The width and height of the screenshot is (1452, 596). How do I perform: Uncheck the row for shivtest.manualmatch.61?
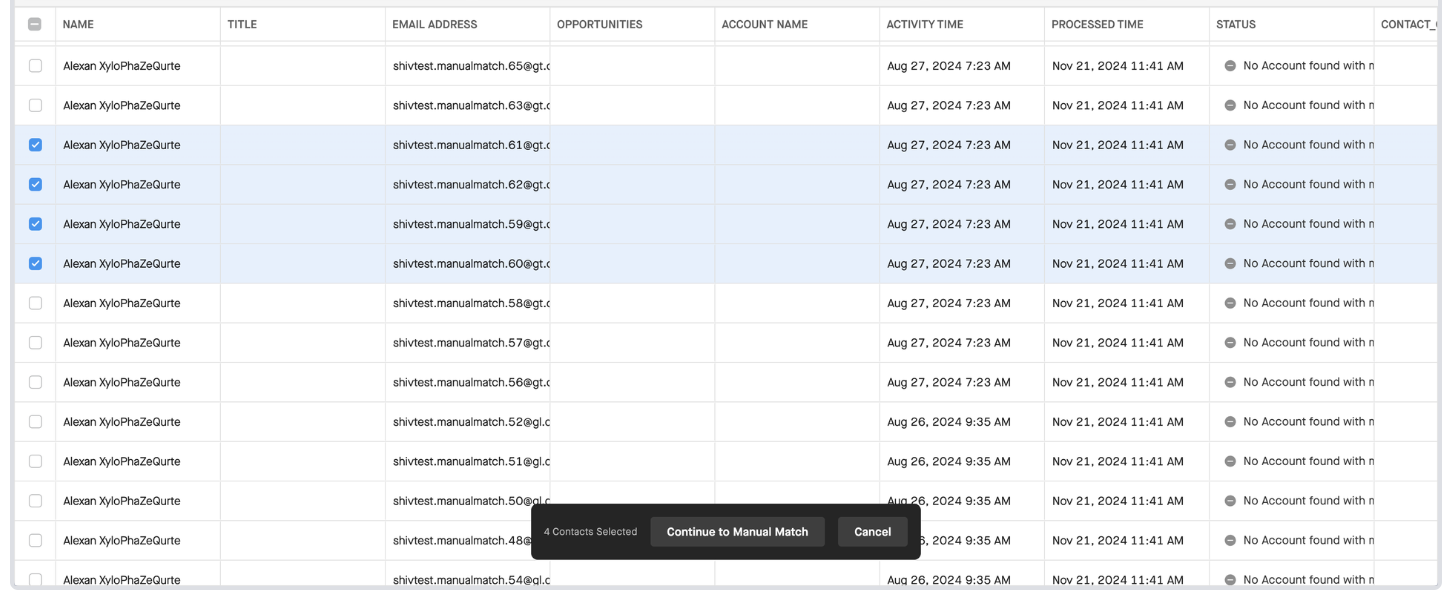[x=35, y=145]
